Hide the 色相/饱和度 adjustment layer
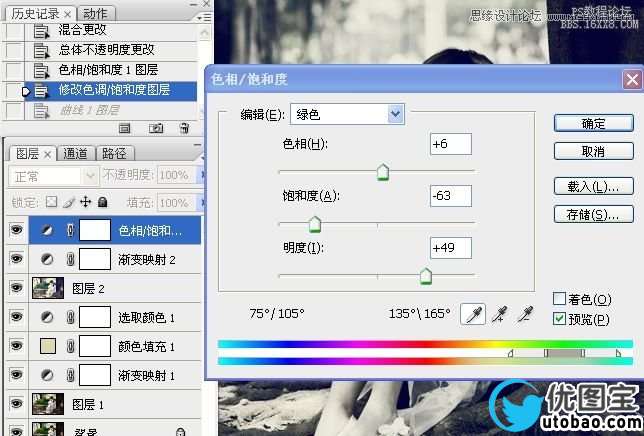This screenshot has width=644, height=436. click(16, 230)
